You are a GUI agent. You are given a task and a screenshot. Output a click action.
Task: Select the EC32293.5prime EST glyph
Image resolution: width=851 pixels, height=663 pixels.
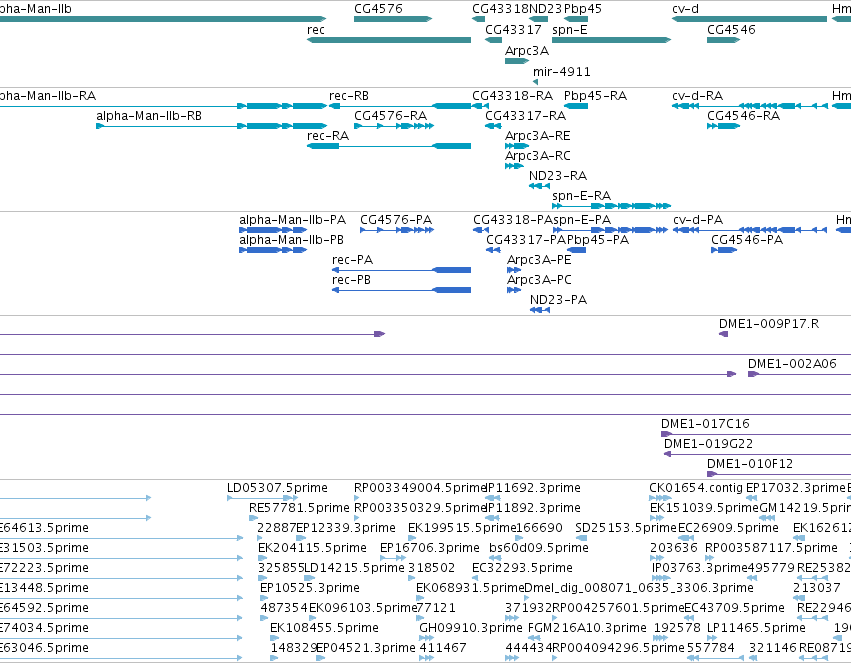[475, 578]
